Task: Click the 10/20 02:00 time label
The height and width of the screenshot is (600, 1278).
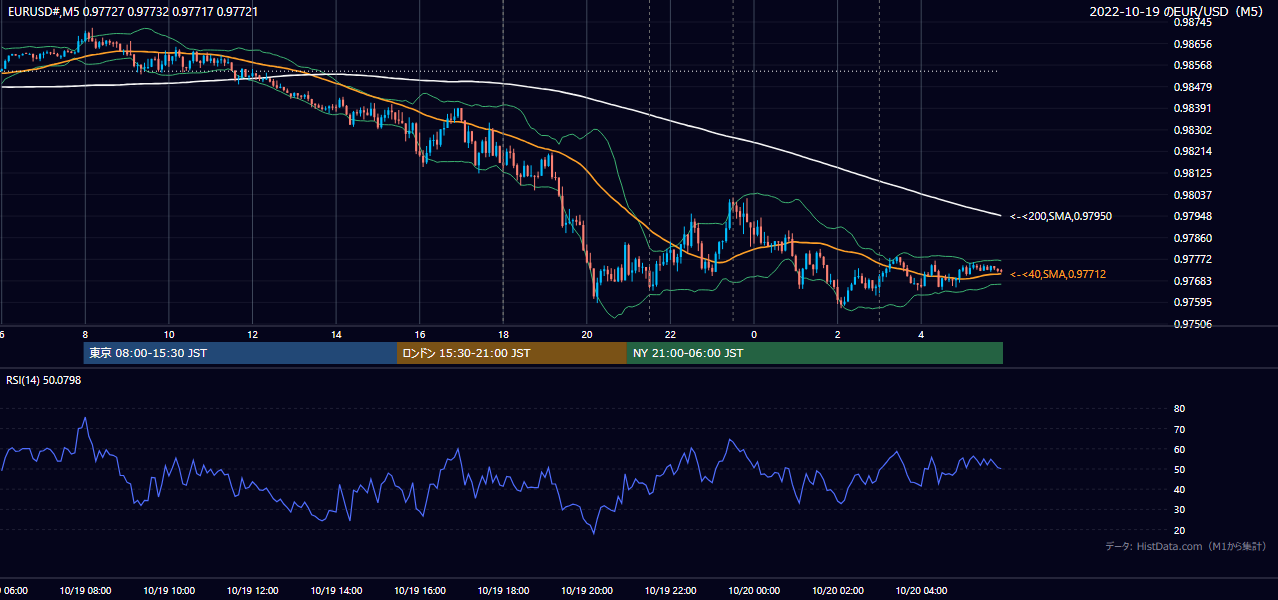Action: (x=837, y=591)
